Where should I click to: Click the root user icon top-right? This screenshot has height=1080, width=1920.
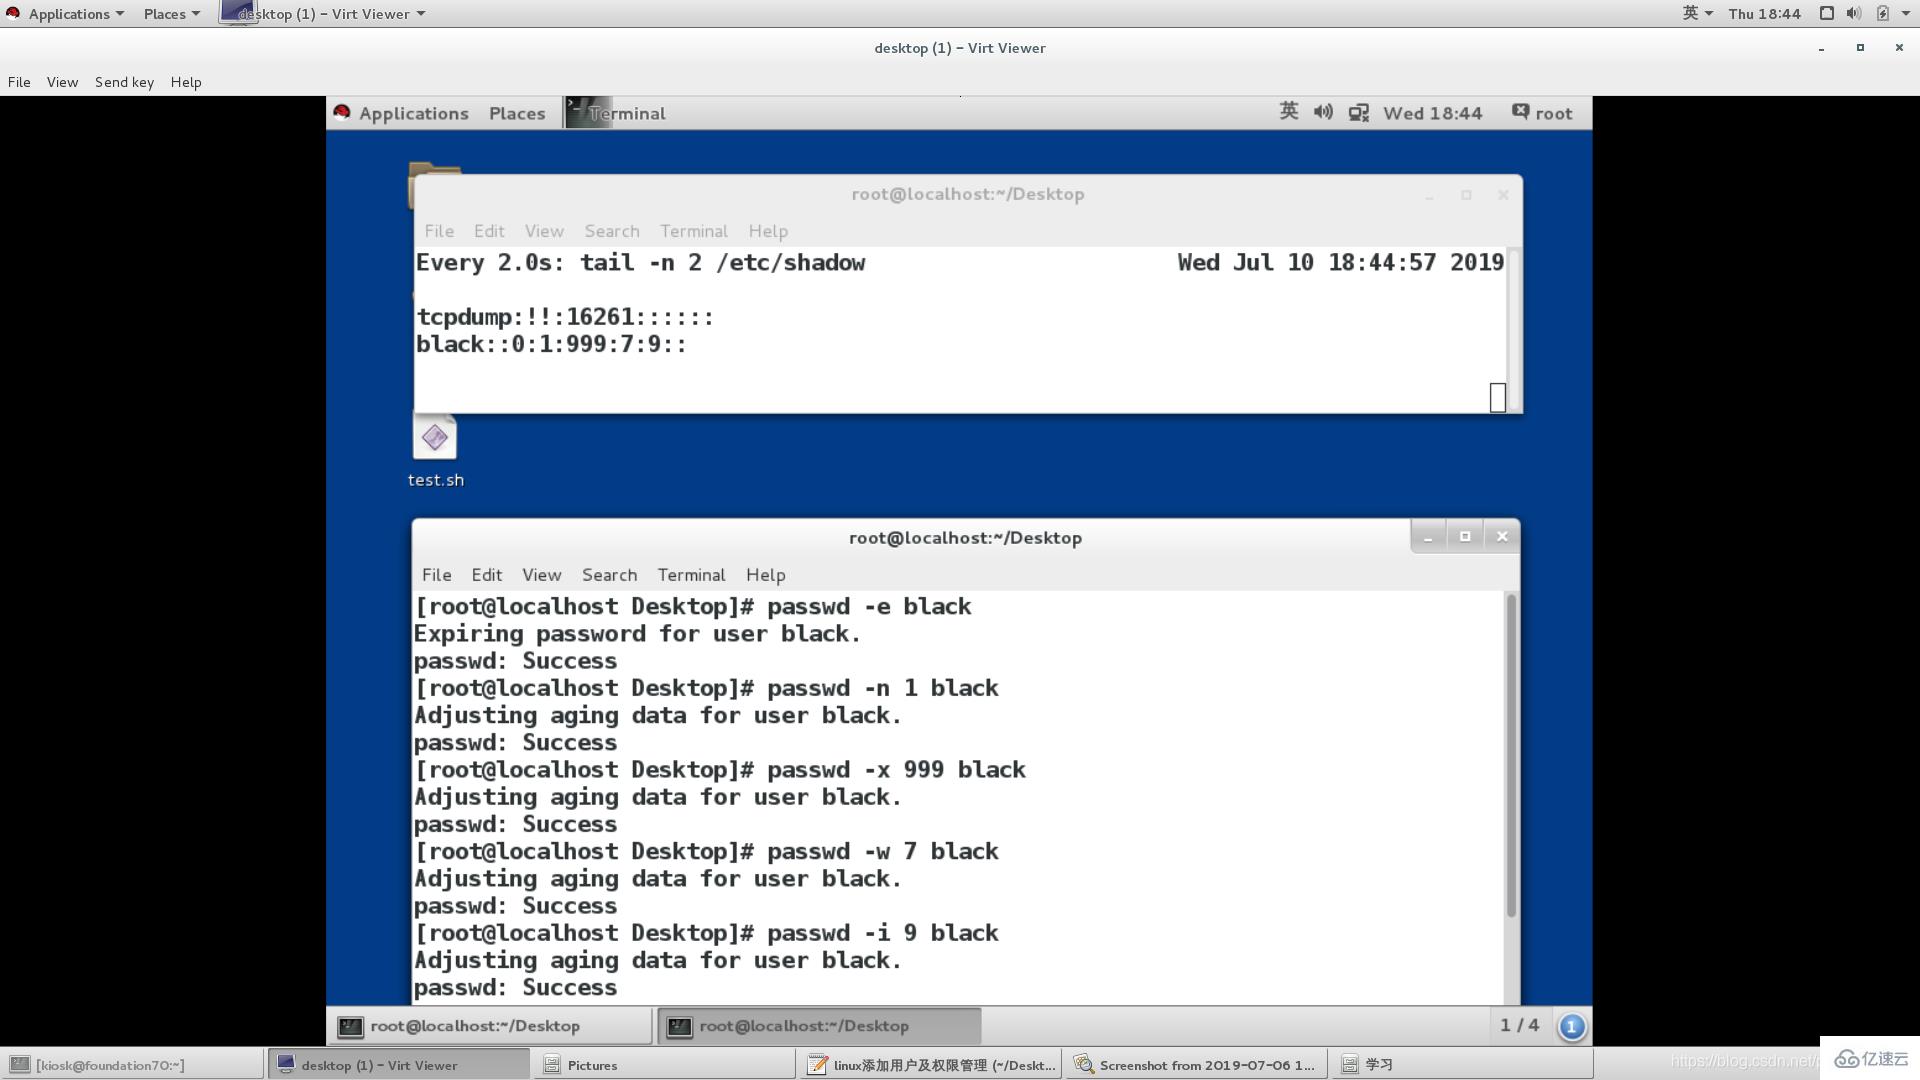coord(1519,112)
